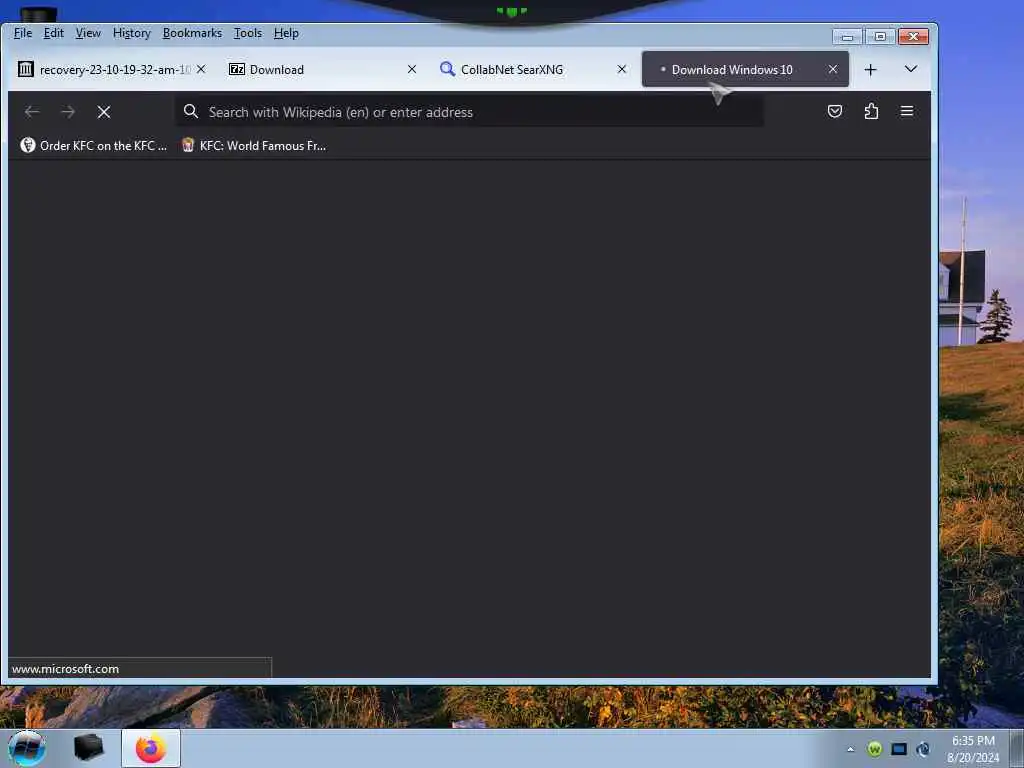Go back one page
The height and width of the screenshot is (768, 1024).
[32, 112]
